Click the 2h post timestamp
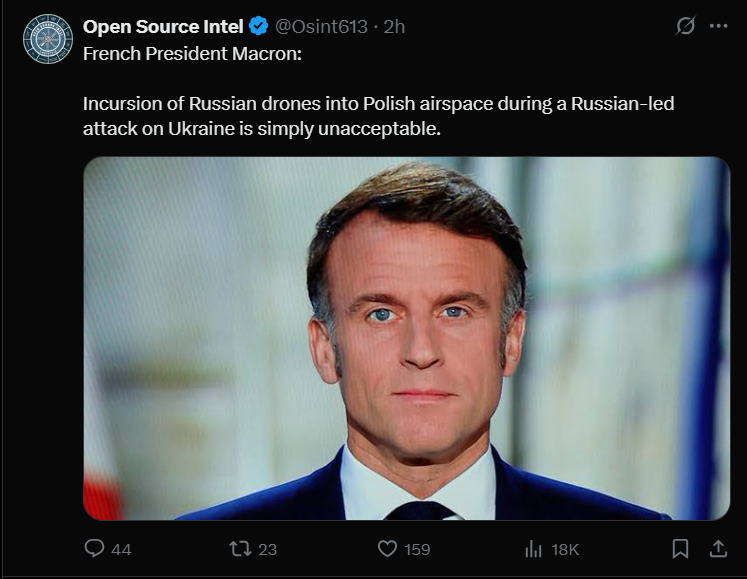 click(393, 27)
